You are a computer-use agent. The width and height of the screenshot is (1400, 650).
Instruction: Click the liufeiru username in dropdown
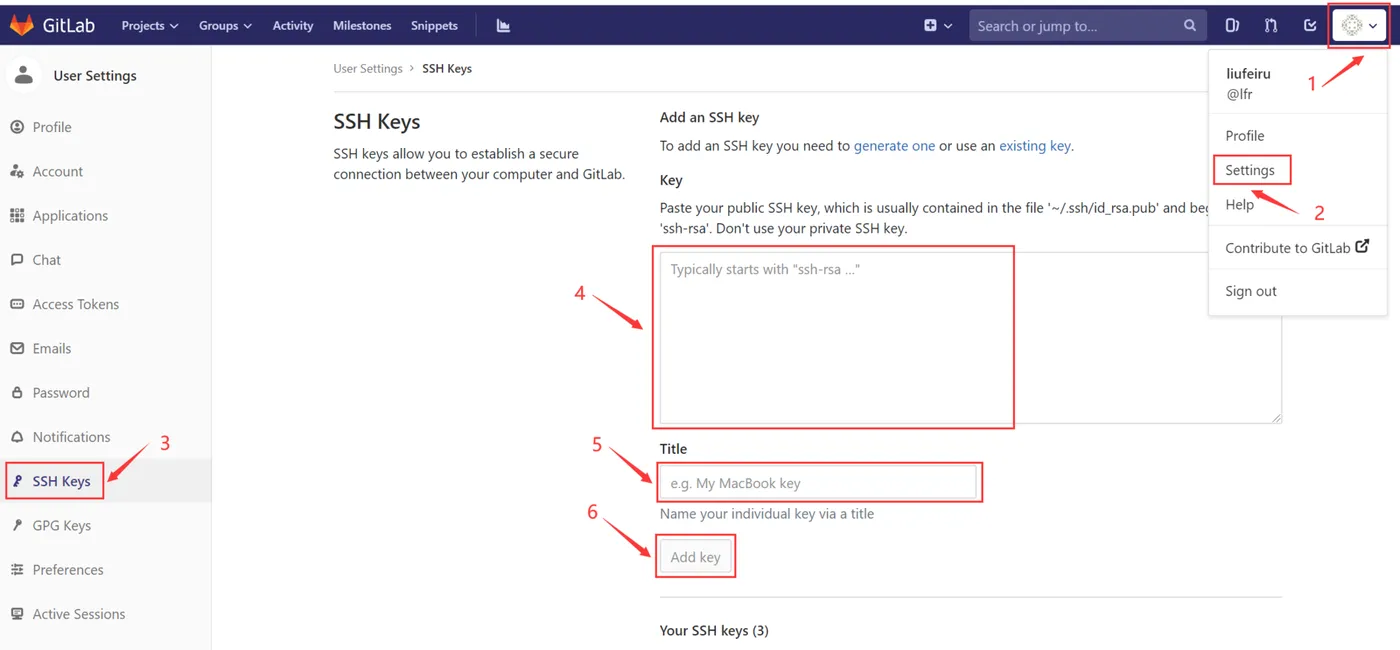point(1248,74)
